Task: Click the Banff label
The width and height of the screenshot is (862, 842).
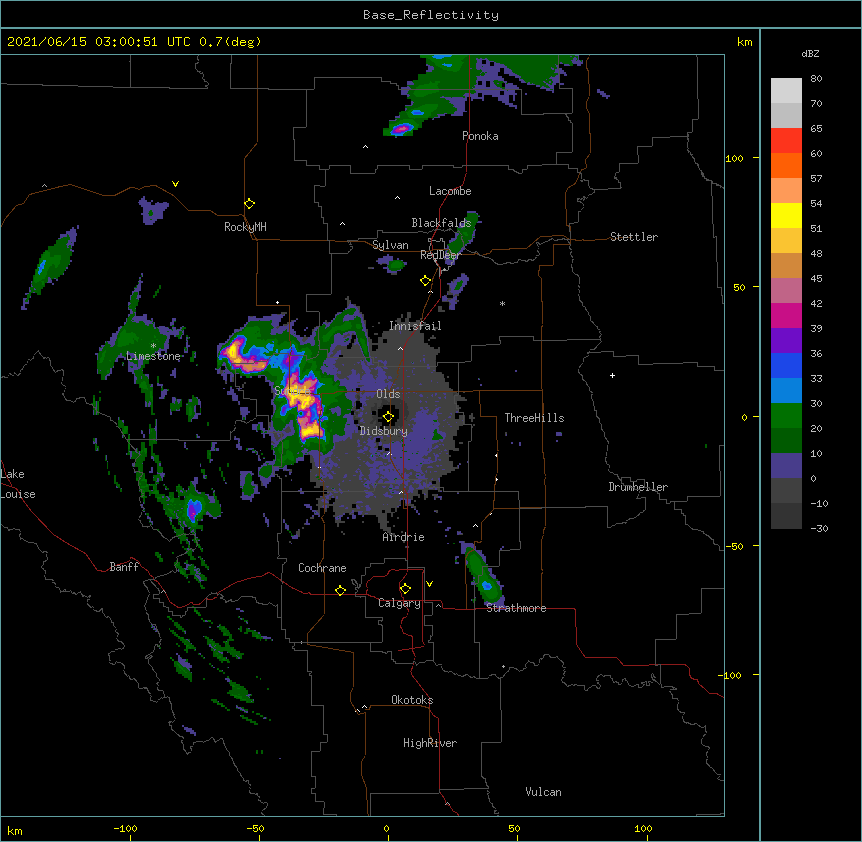Action: (x=124, y=567)
